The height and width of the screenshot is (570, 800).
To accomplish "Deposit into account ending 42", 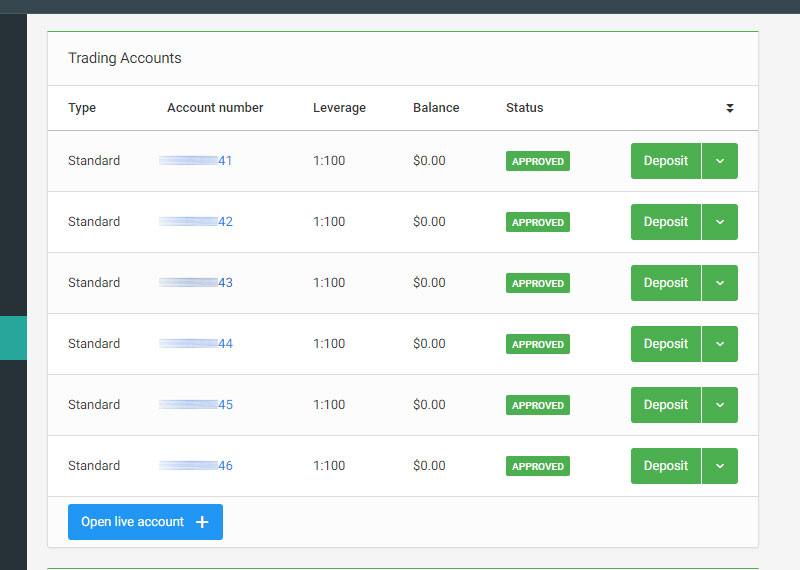I will [665, 222].
